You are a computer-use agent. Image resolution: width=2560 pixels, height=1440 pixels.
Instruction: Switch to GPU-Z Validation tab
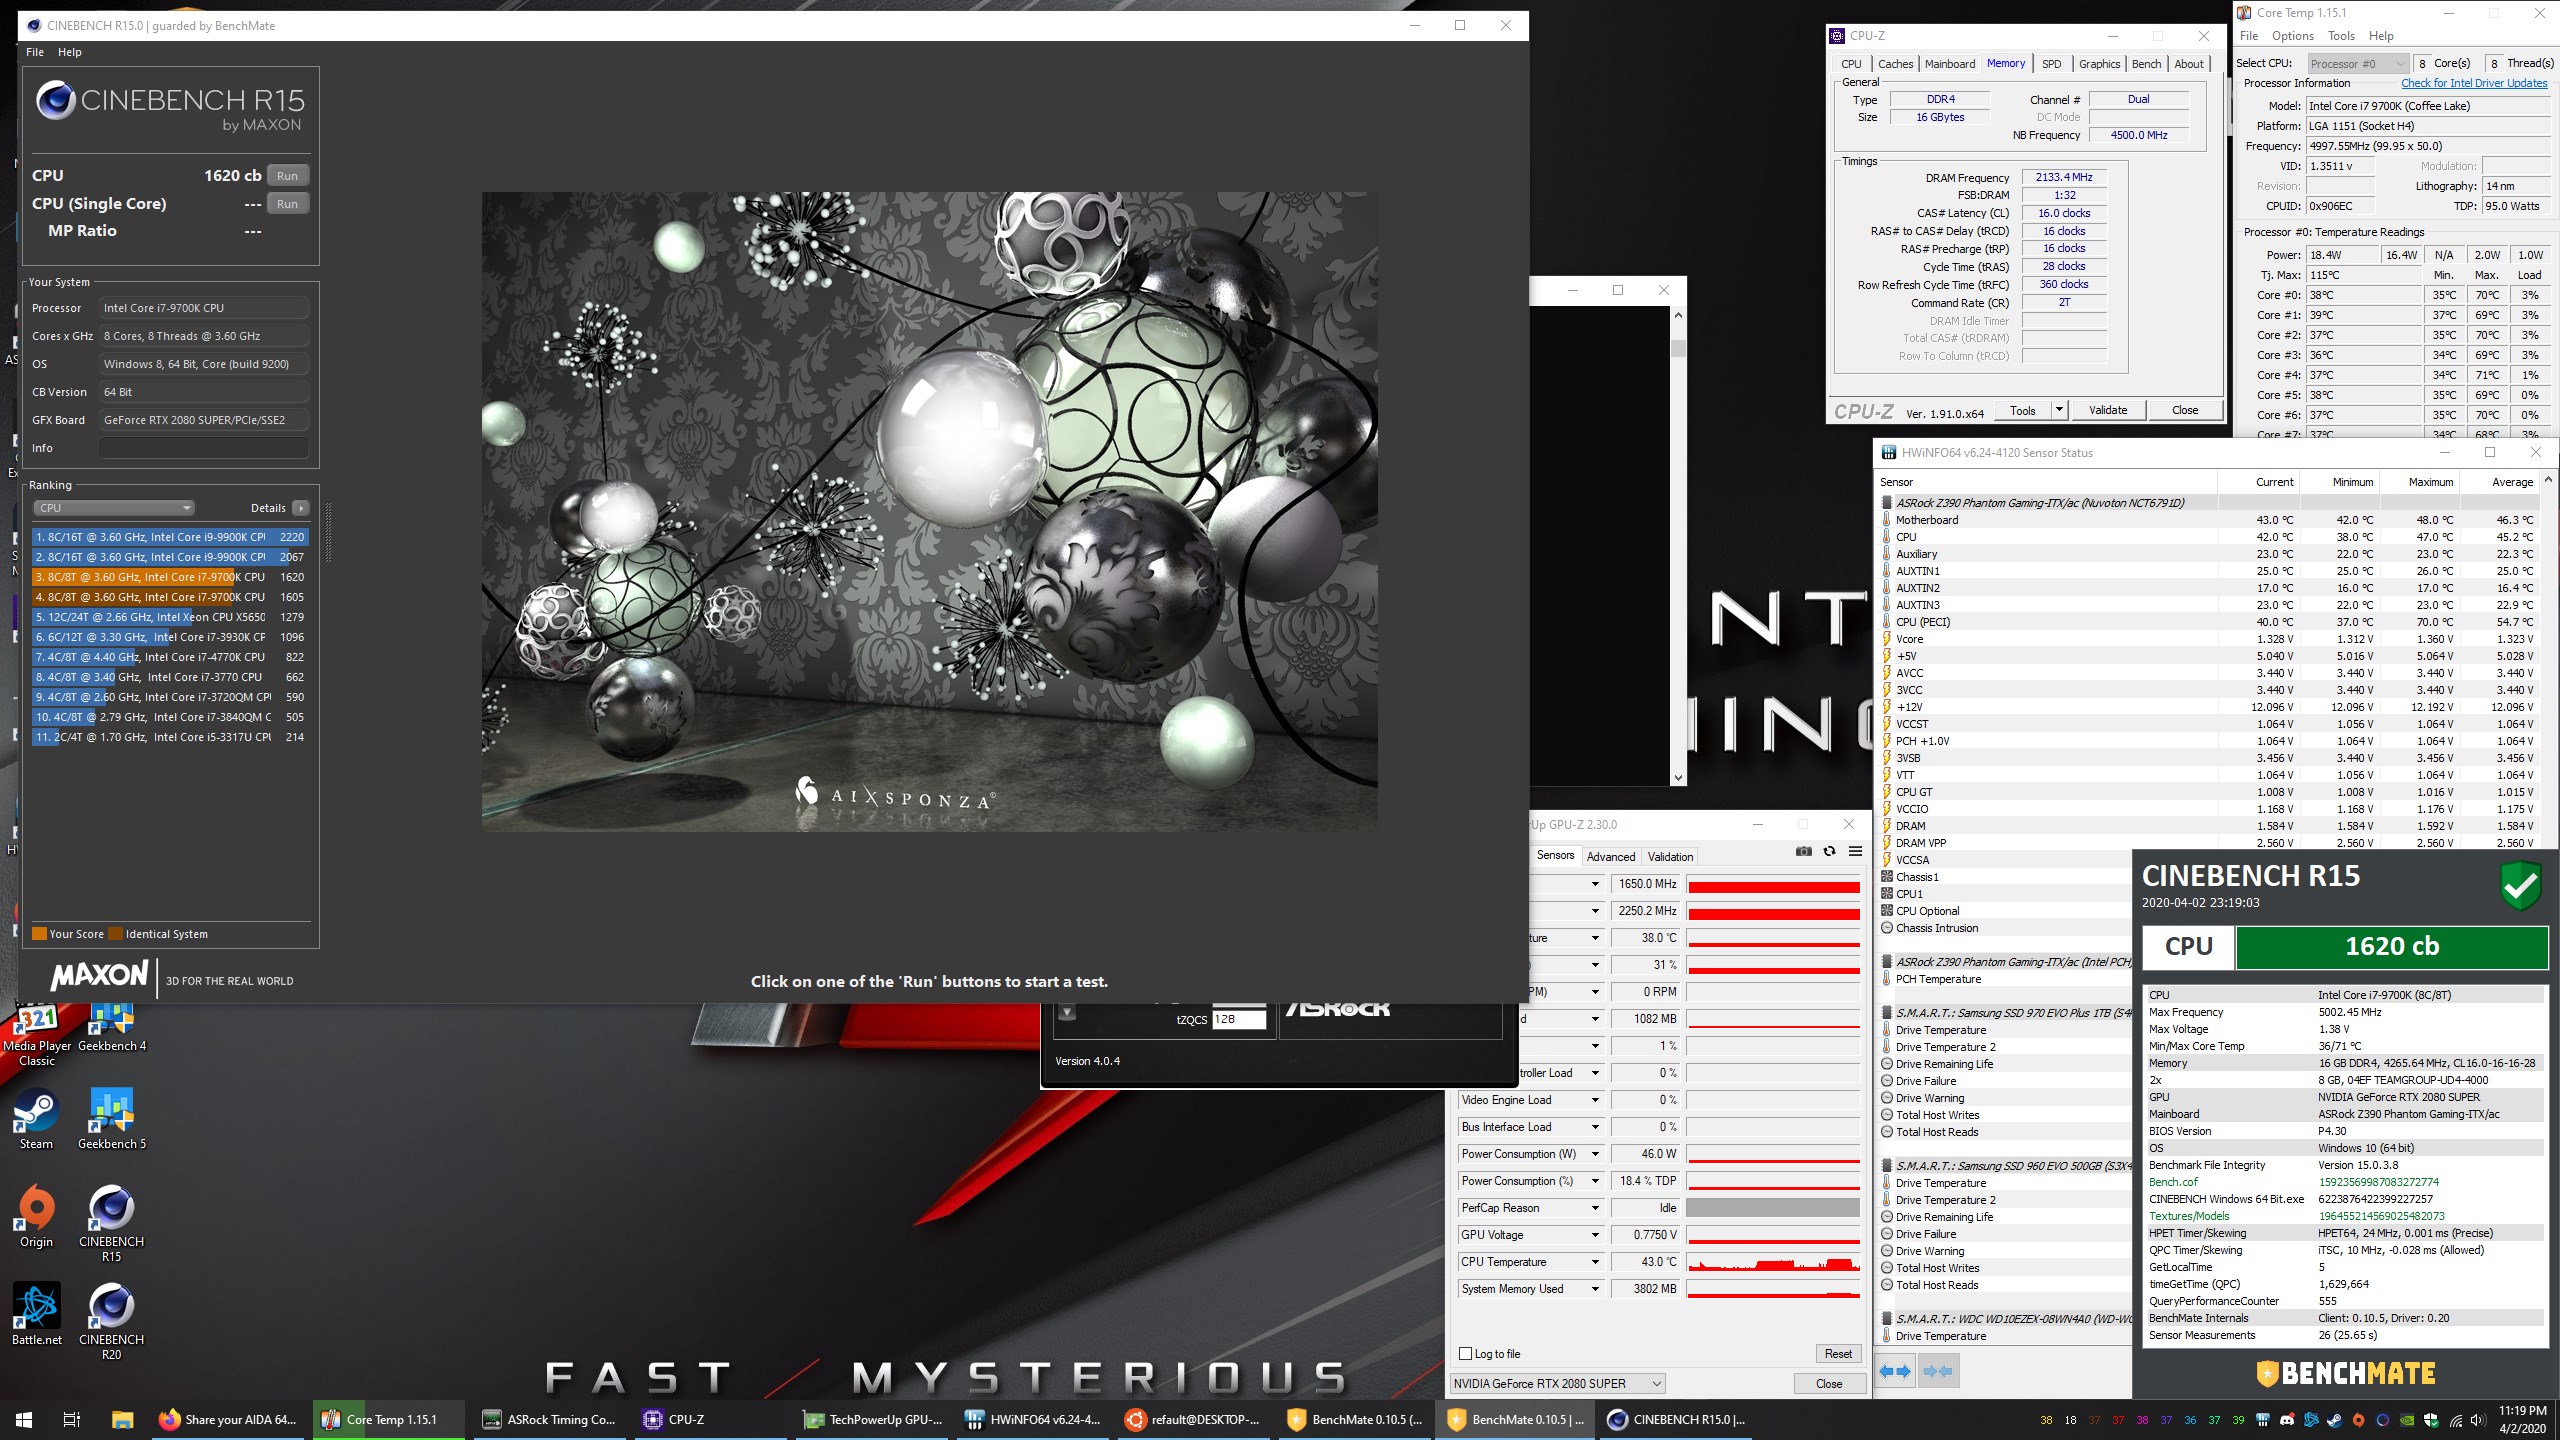(1670, 857)
